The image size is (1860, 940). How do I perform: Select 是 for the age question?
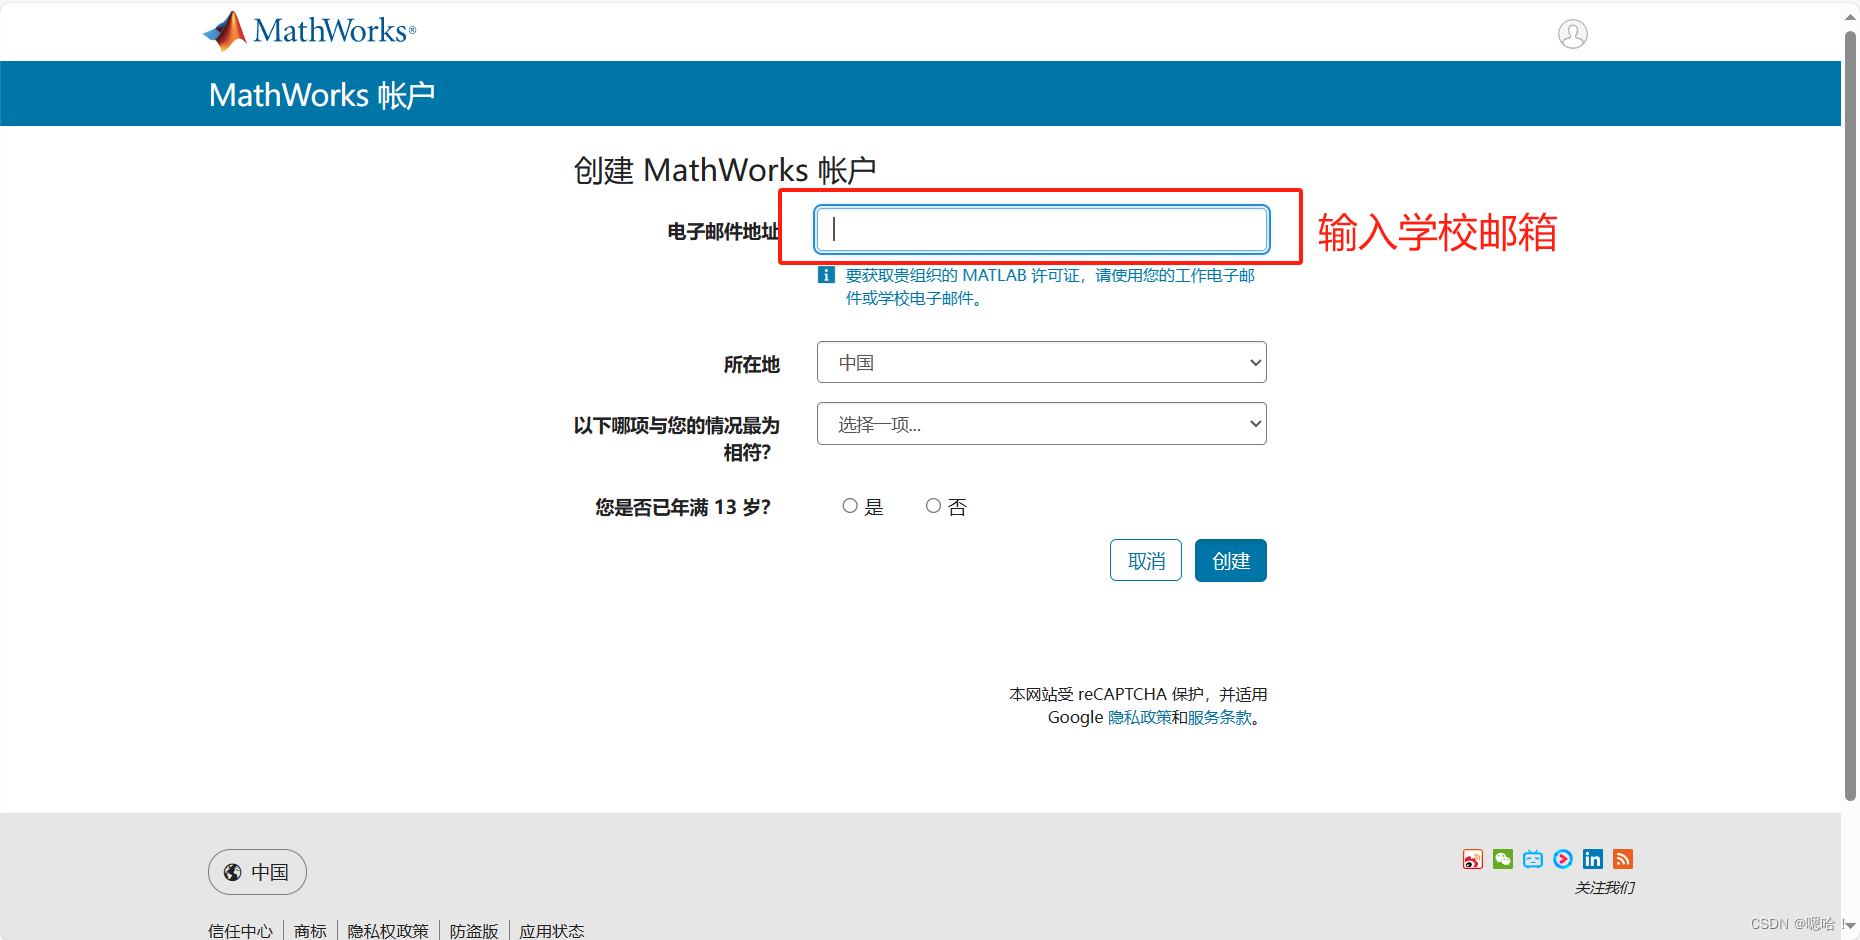click(850, 505)
